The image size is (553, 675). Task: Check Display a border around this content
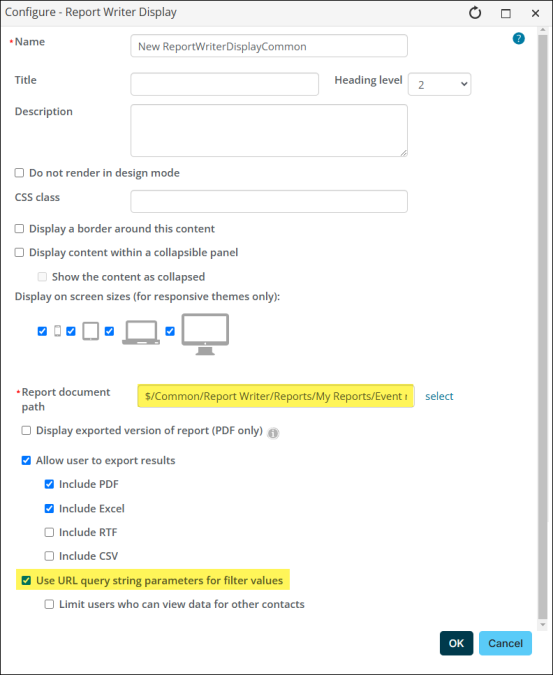pyautogui.click(x=19, y=228)
